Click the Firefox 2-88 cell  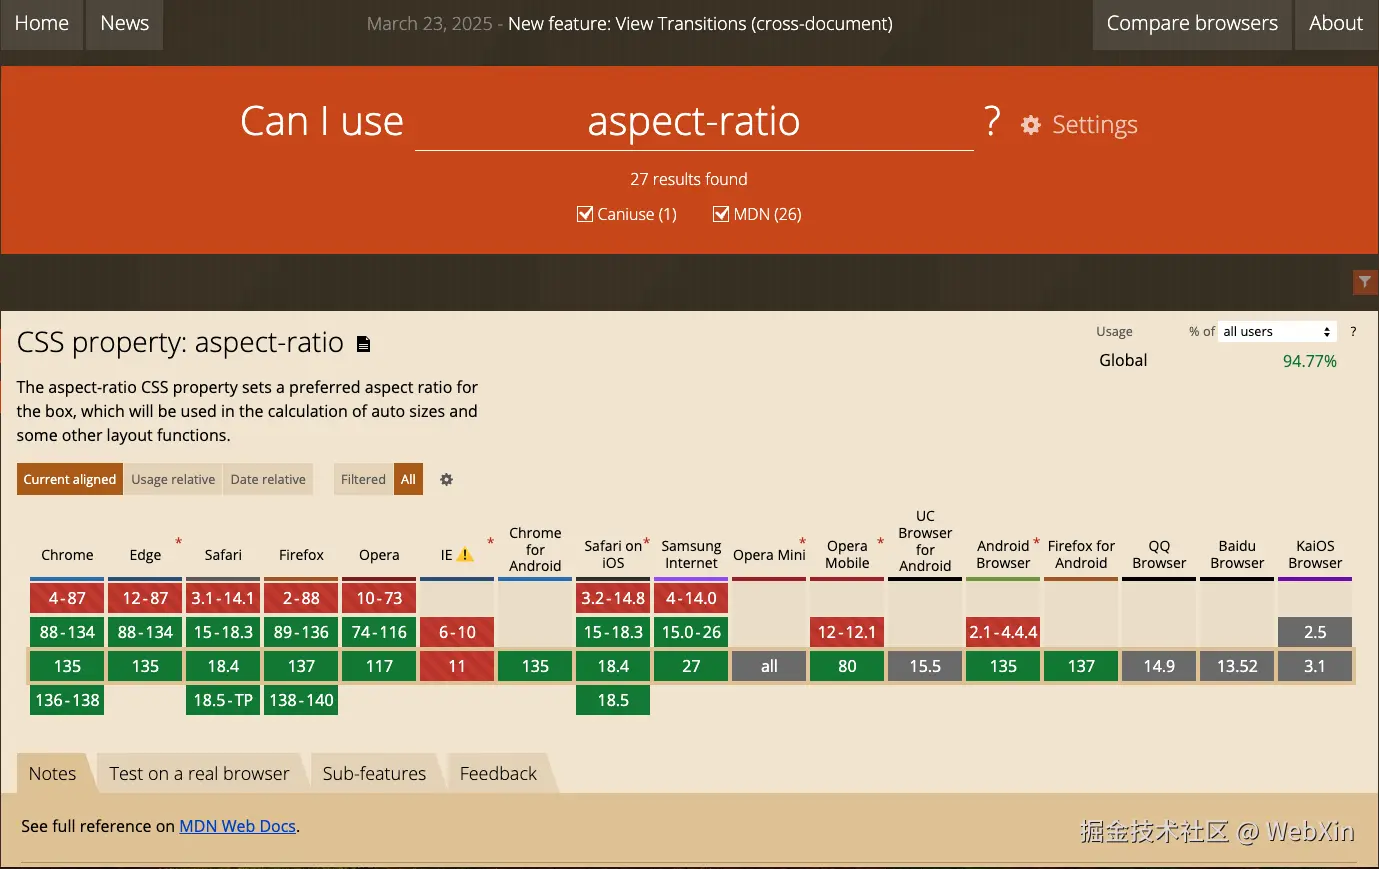coord(301,598)
